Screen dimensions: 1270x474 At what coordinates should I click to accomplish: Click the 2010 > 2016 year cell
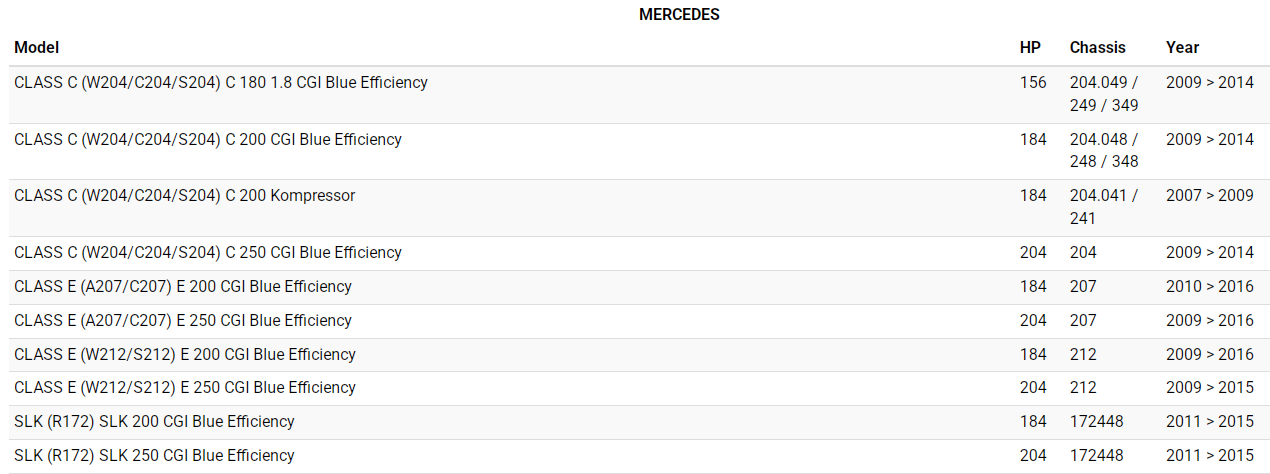point(1209,287)
